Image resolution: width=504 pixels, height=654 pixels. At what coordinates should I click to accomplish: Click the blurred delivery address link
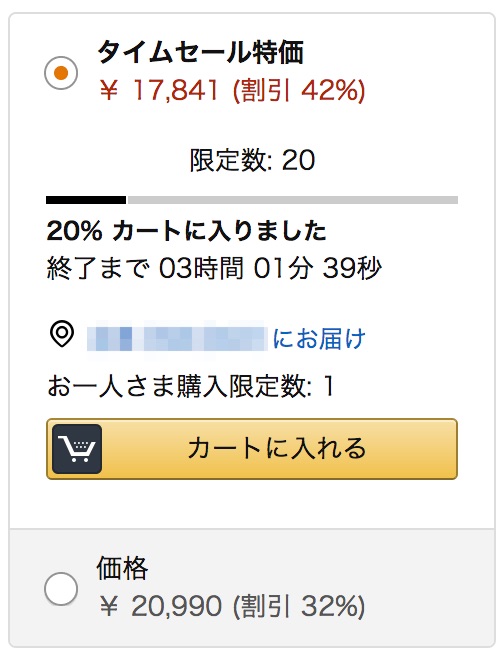coord(177,338)
